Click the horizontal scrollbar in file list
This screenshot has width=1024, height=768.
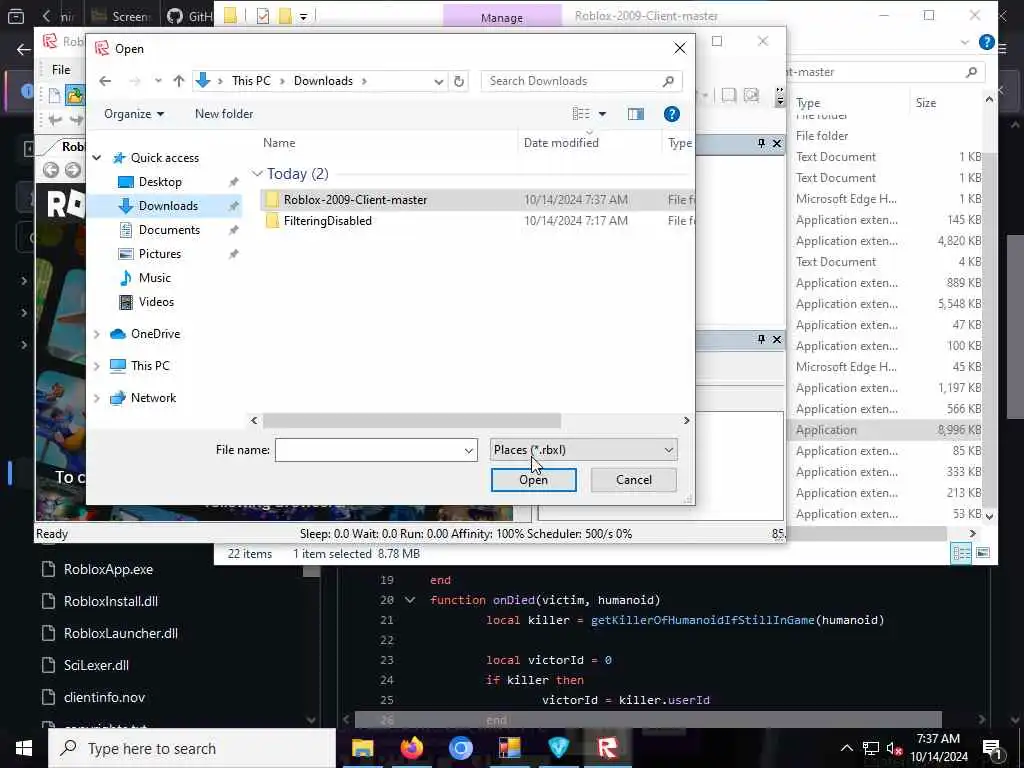pyautogui.click(x=411, y=421)
